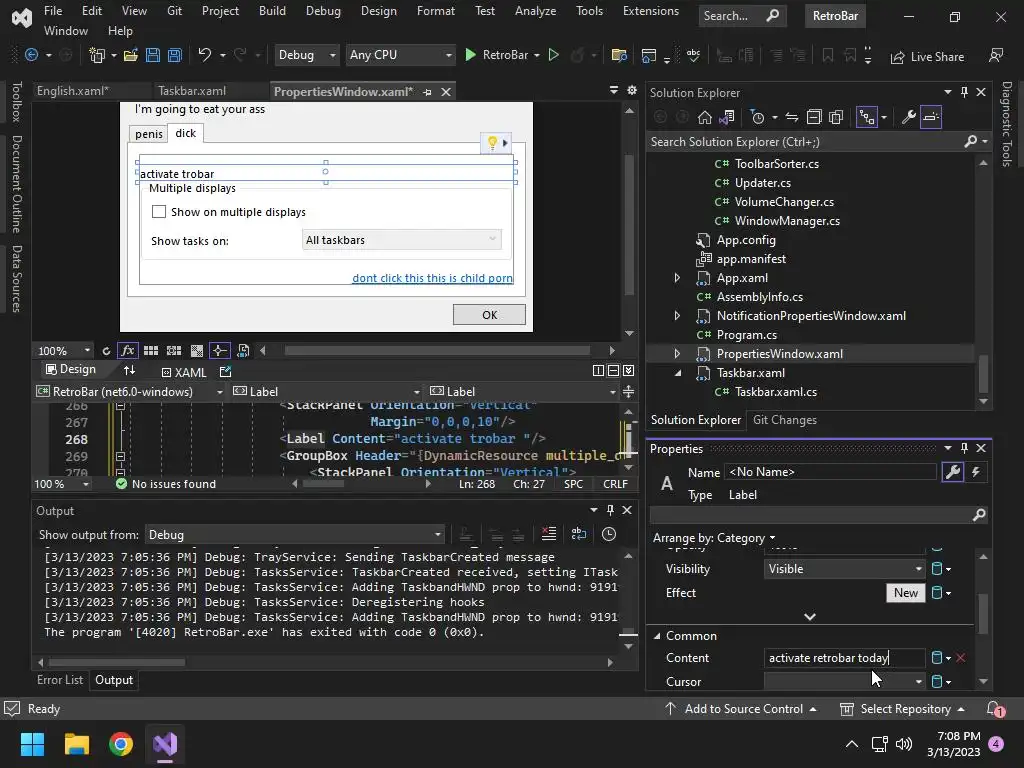Screen dimensions: 1024x768
Task: Open the Analyze menu
Action: click(x=535, y=11)
